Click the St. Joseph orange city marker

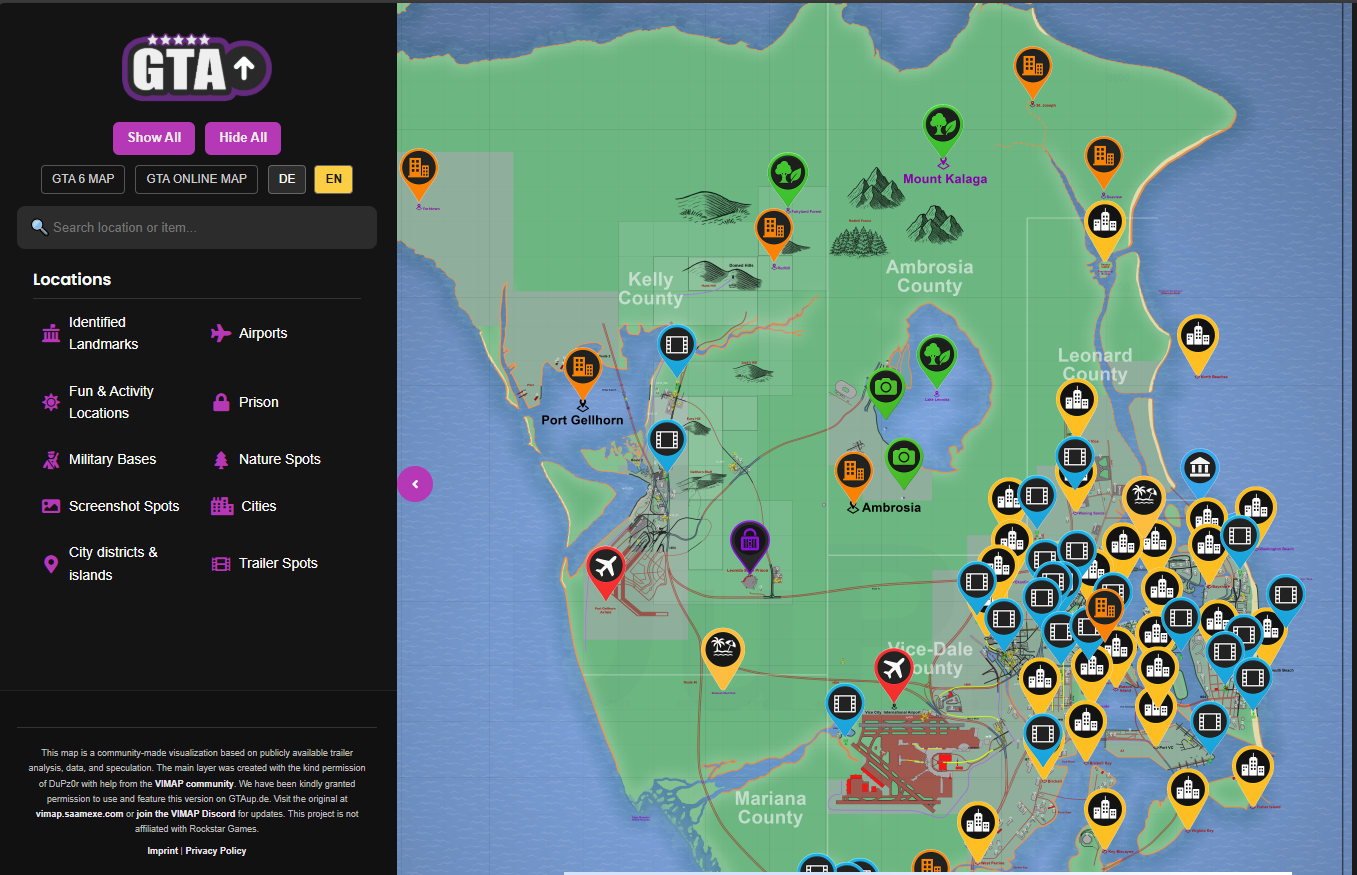(1033, 71)
